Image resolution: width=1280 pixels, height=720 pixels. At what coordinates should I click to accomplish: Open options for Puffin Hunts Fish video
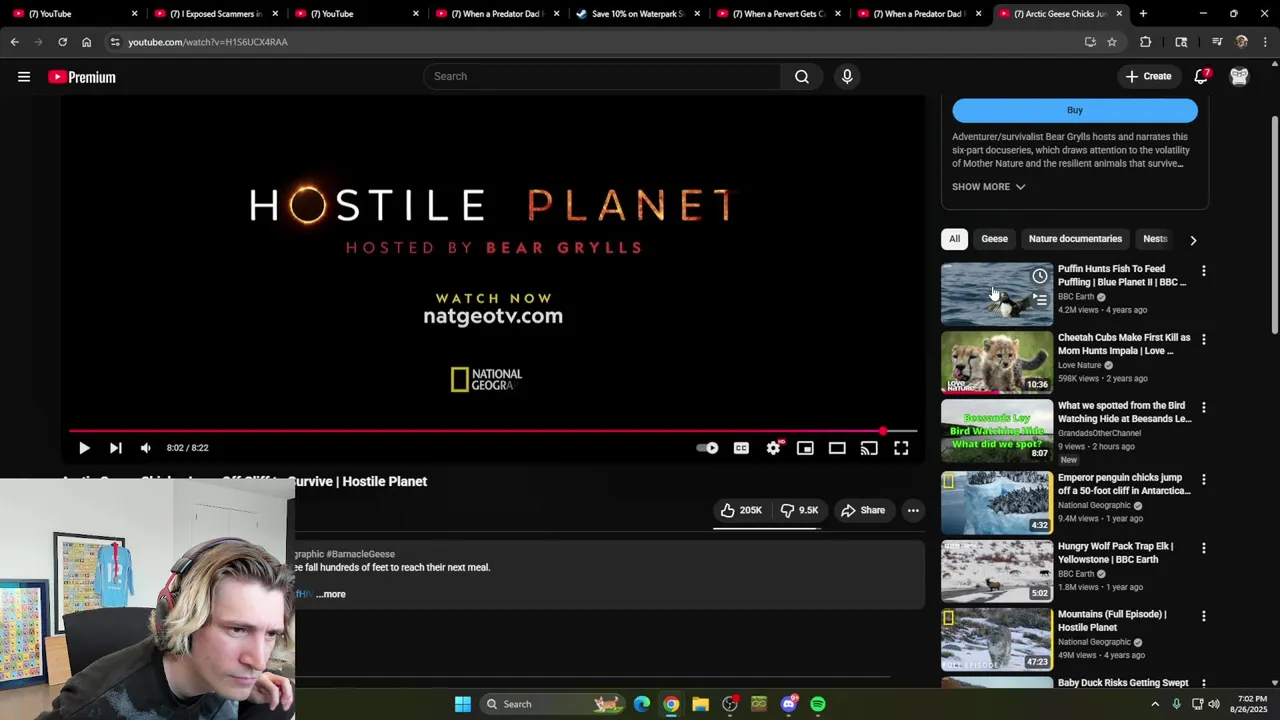point(1204,271)
